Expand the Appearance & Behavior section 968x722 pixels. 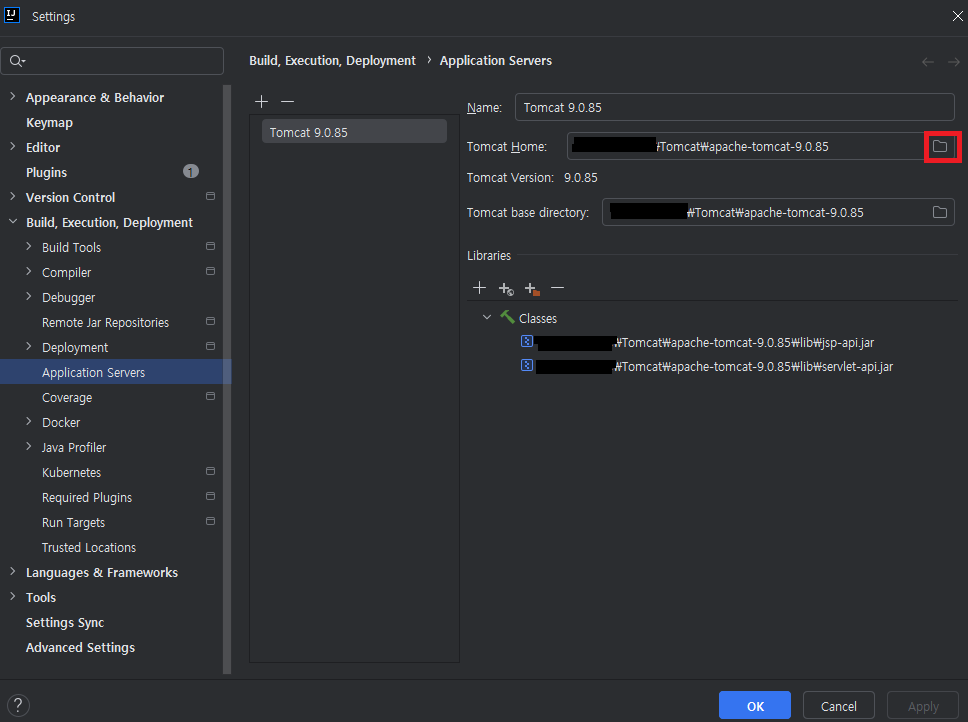[x=13, y=96]
